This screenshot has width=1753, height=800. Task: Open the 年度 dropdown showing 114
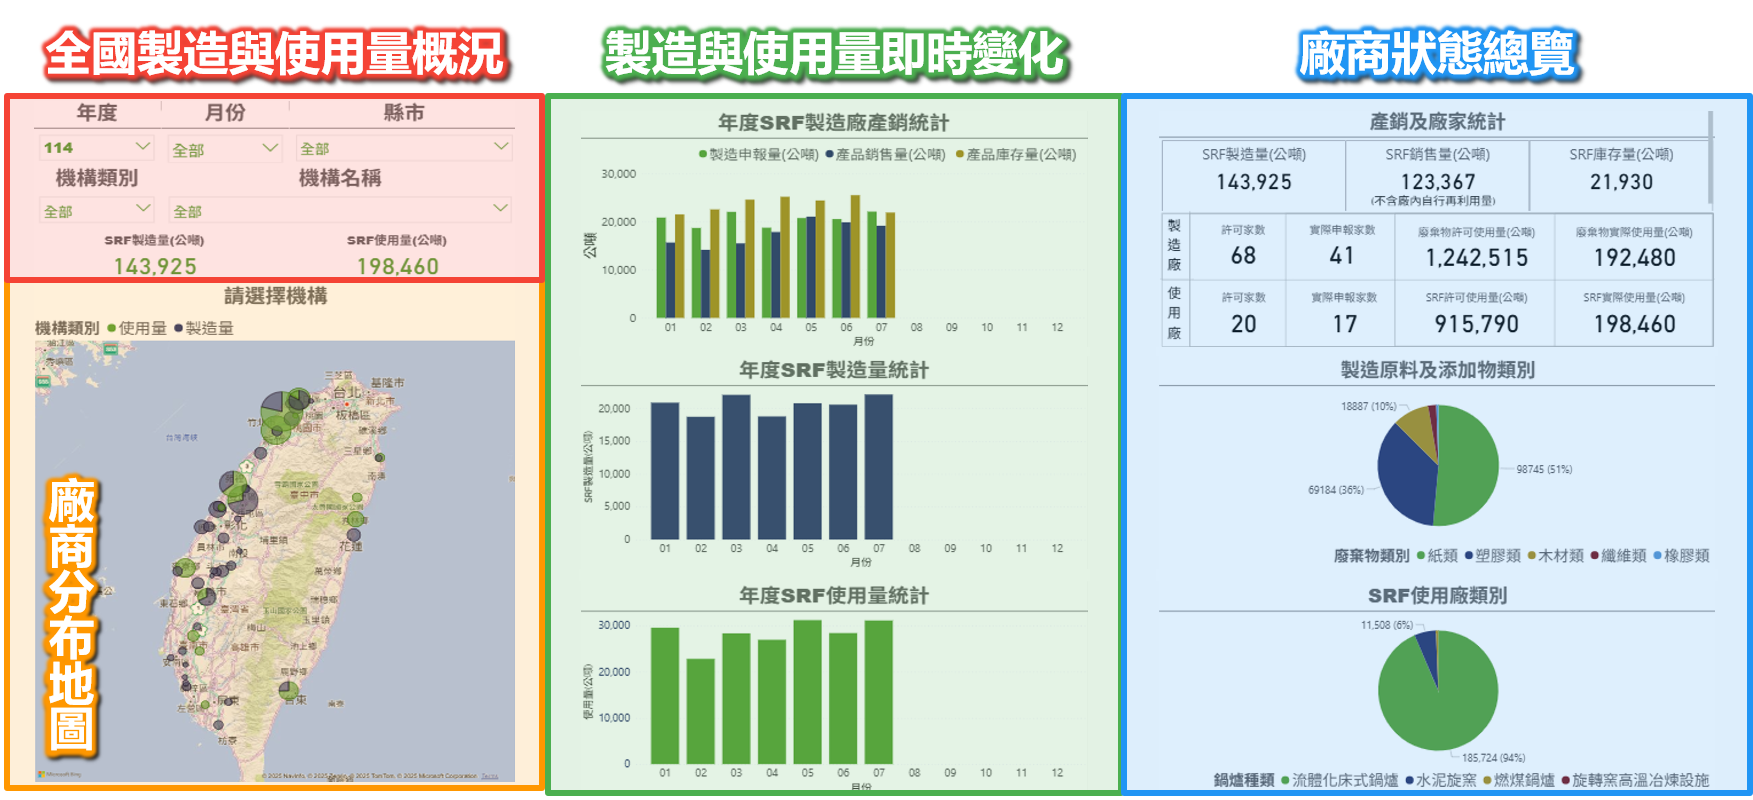coord(97,148)
